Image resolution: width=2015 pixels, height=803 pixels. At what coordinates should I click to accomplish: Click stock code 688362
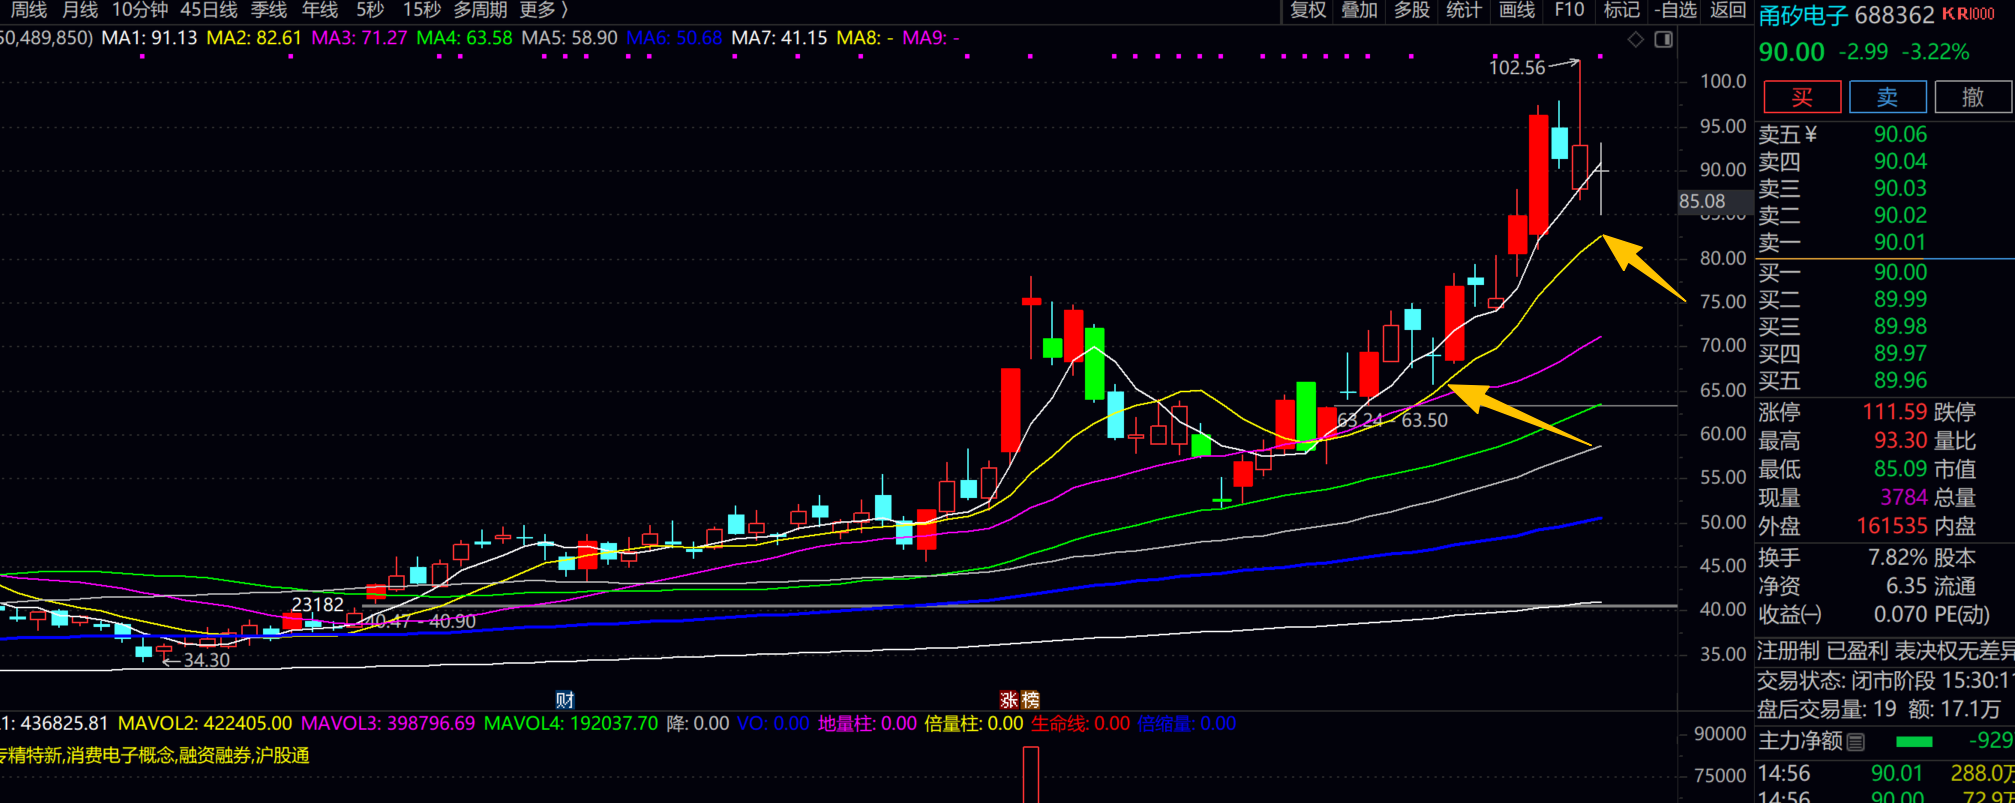click(1894, 15)
